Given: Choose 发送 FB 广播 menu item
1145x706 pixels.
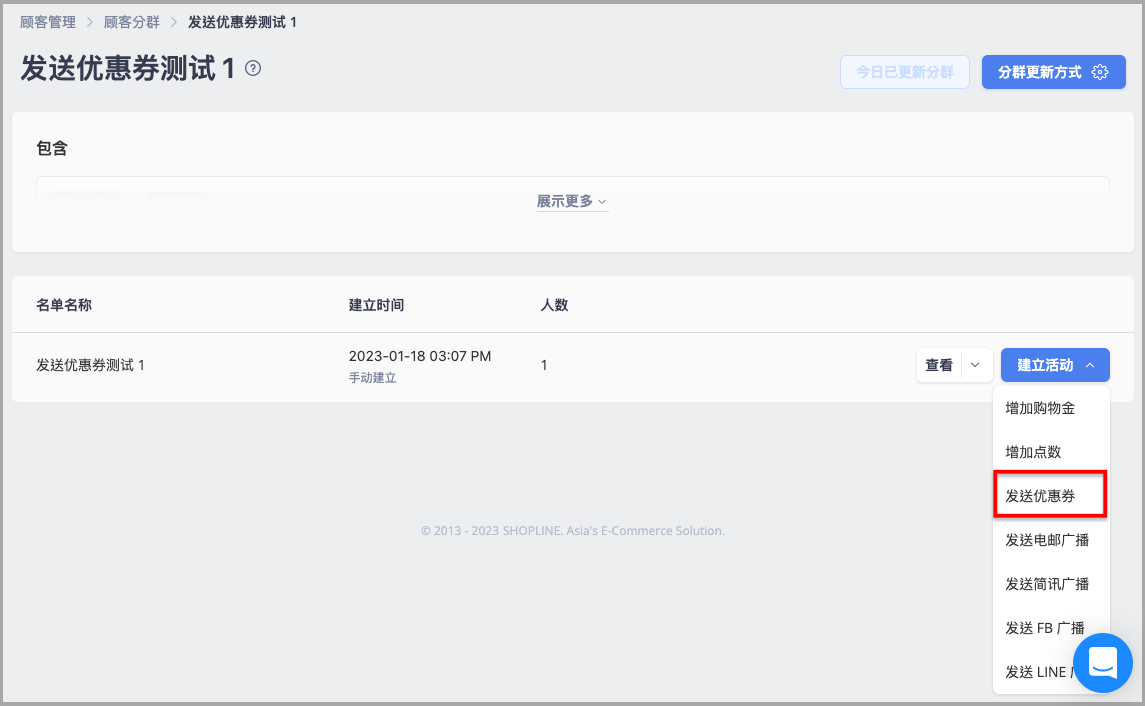Looking at the screenshot, I should pyautogui.click(x=1044, y=628).
